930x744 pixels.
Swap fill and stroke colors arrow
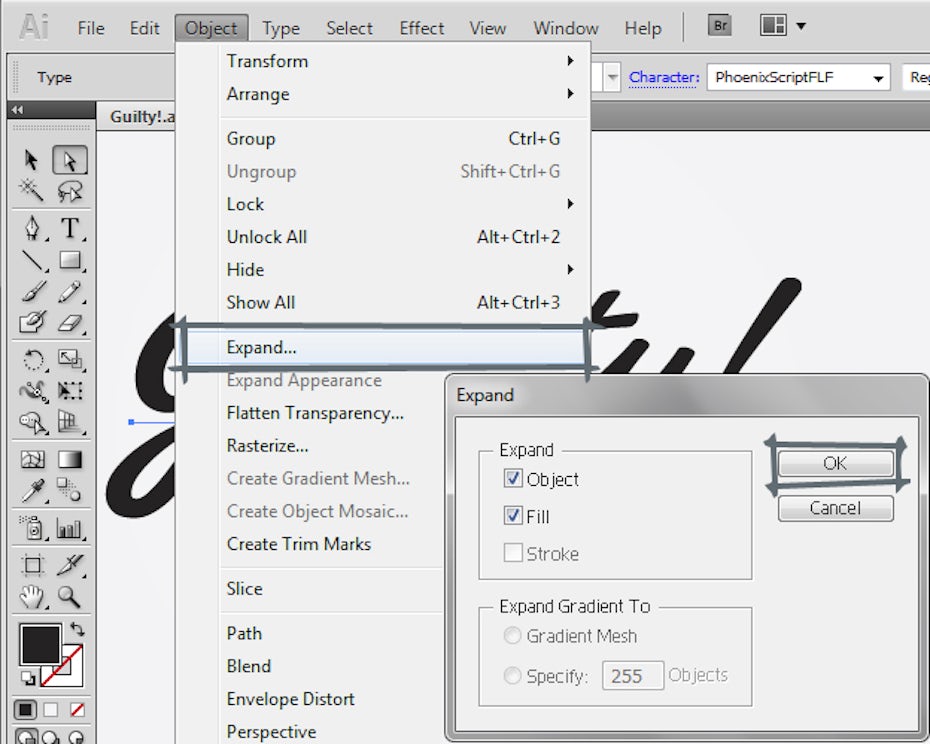point(77,630)
